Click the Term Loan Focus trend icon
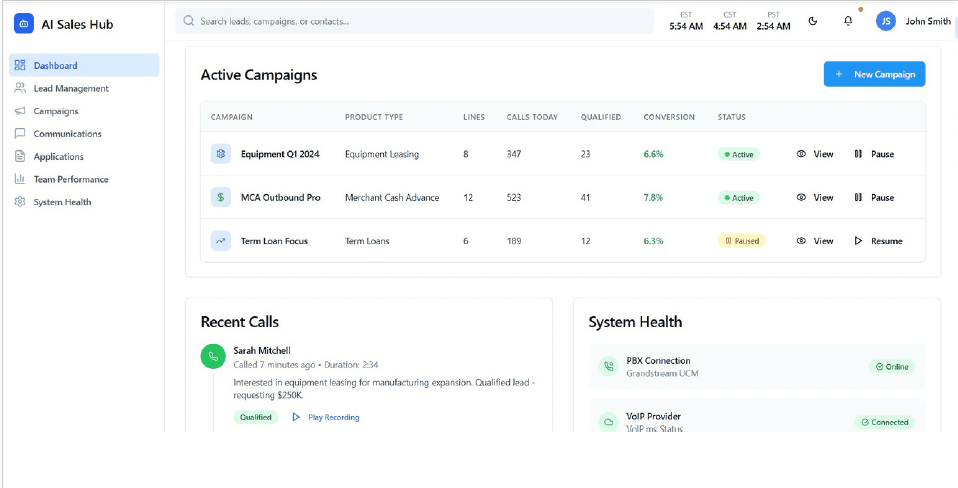 point(220,241)
